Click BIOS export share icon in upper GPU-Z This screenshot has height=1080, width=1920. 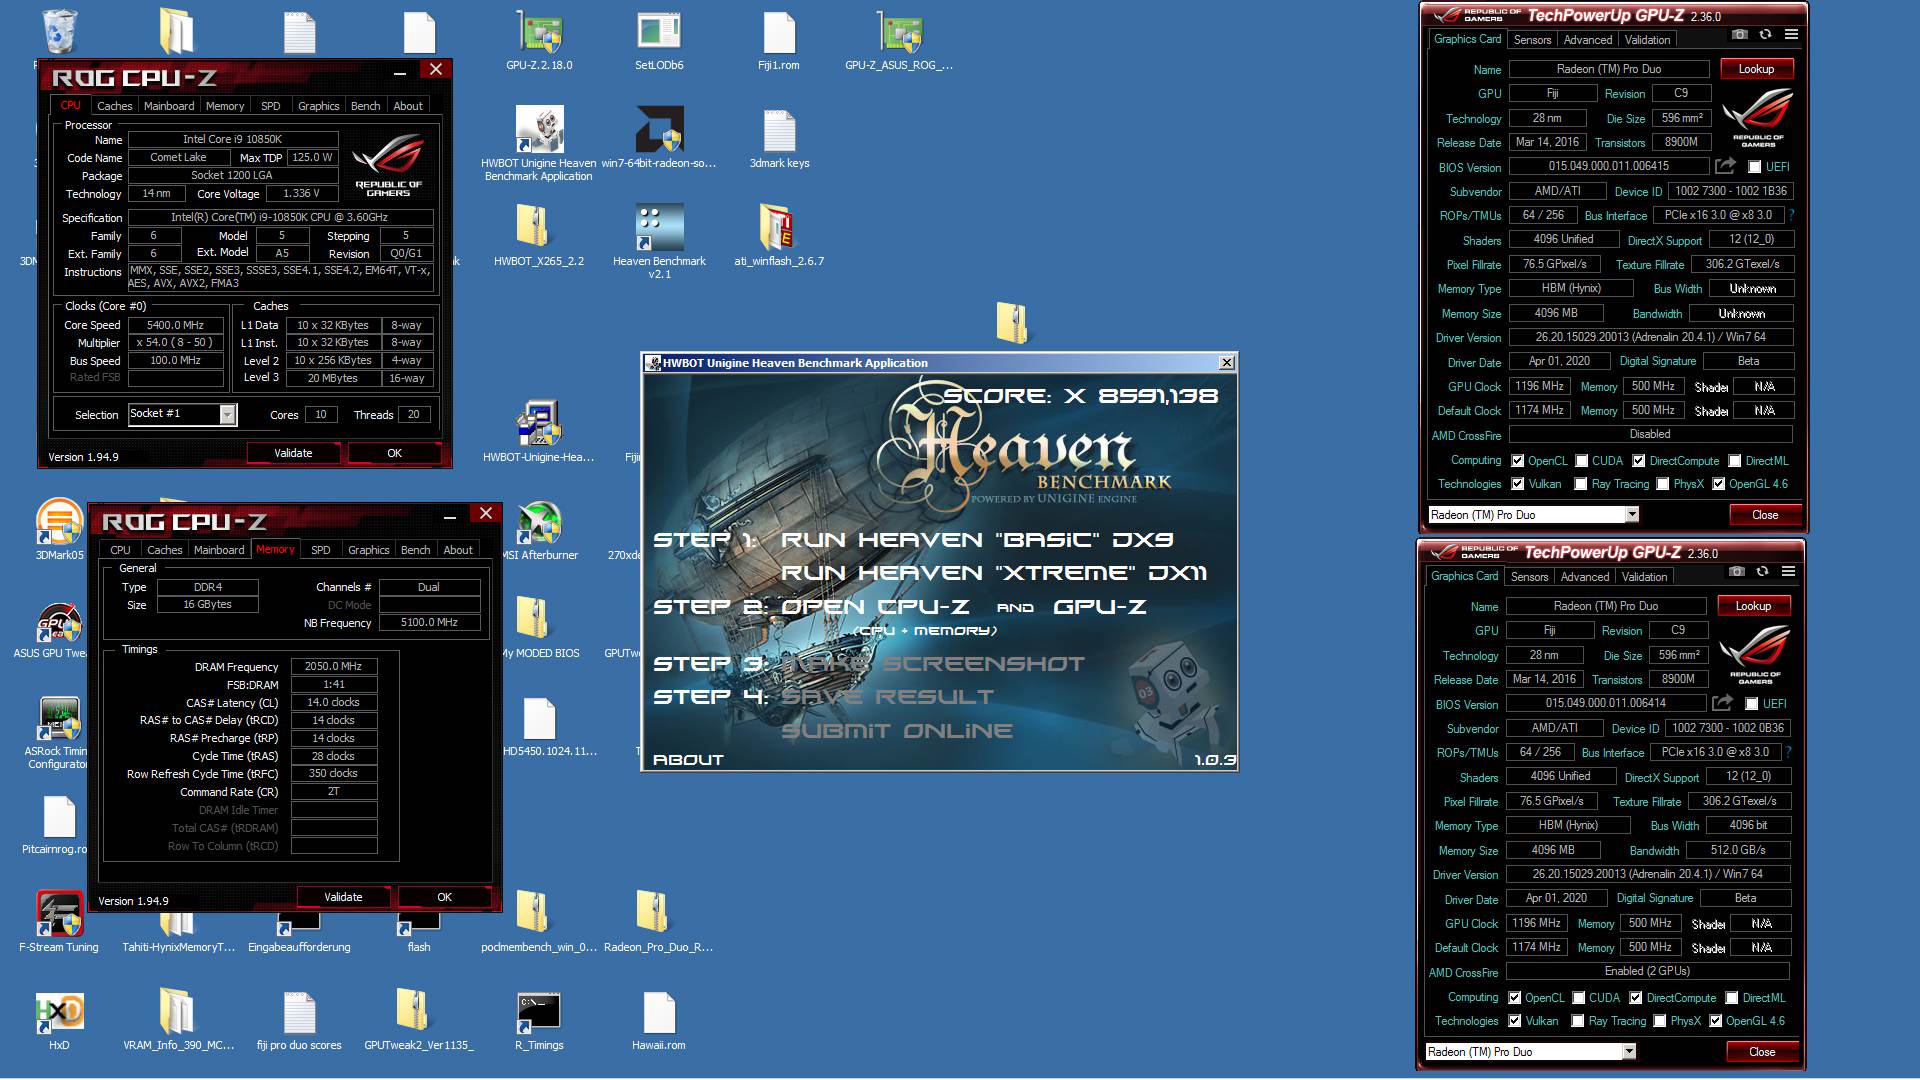tap(1725, 166)
